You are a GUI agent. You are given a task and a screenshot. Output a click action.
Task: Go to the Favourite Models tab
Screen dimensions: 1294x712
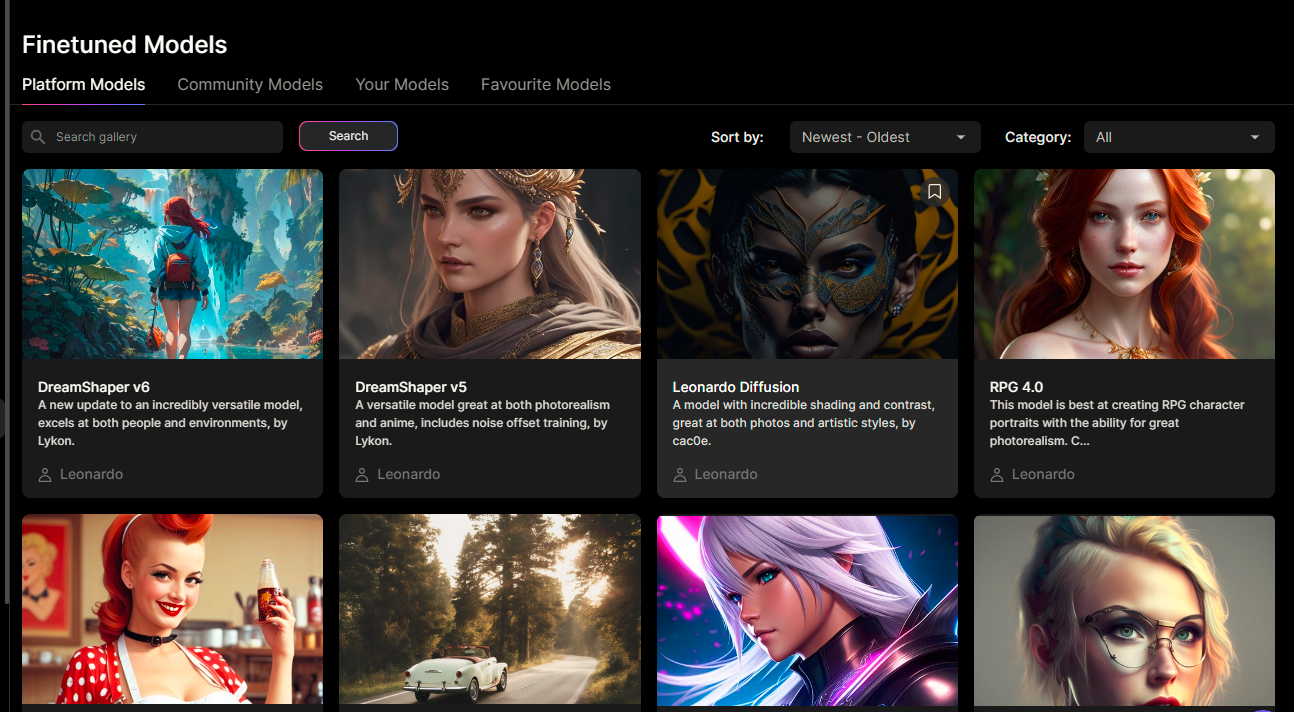[545, 85]
